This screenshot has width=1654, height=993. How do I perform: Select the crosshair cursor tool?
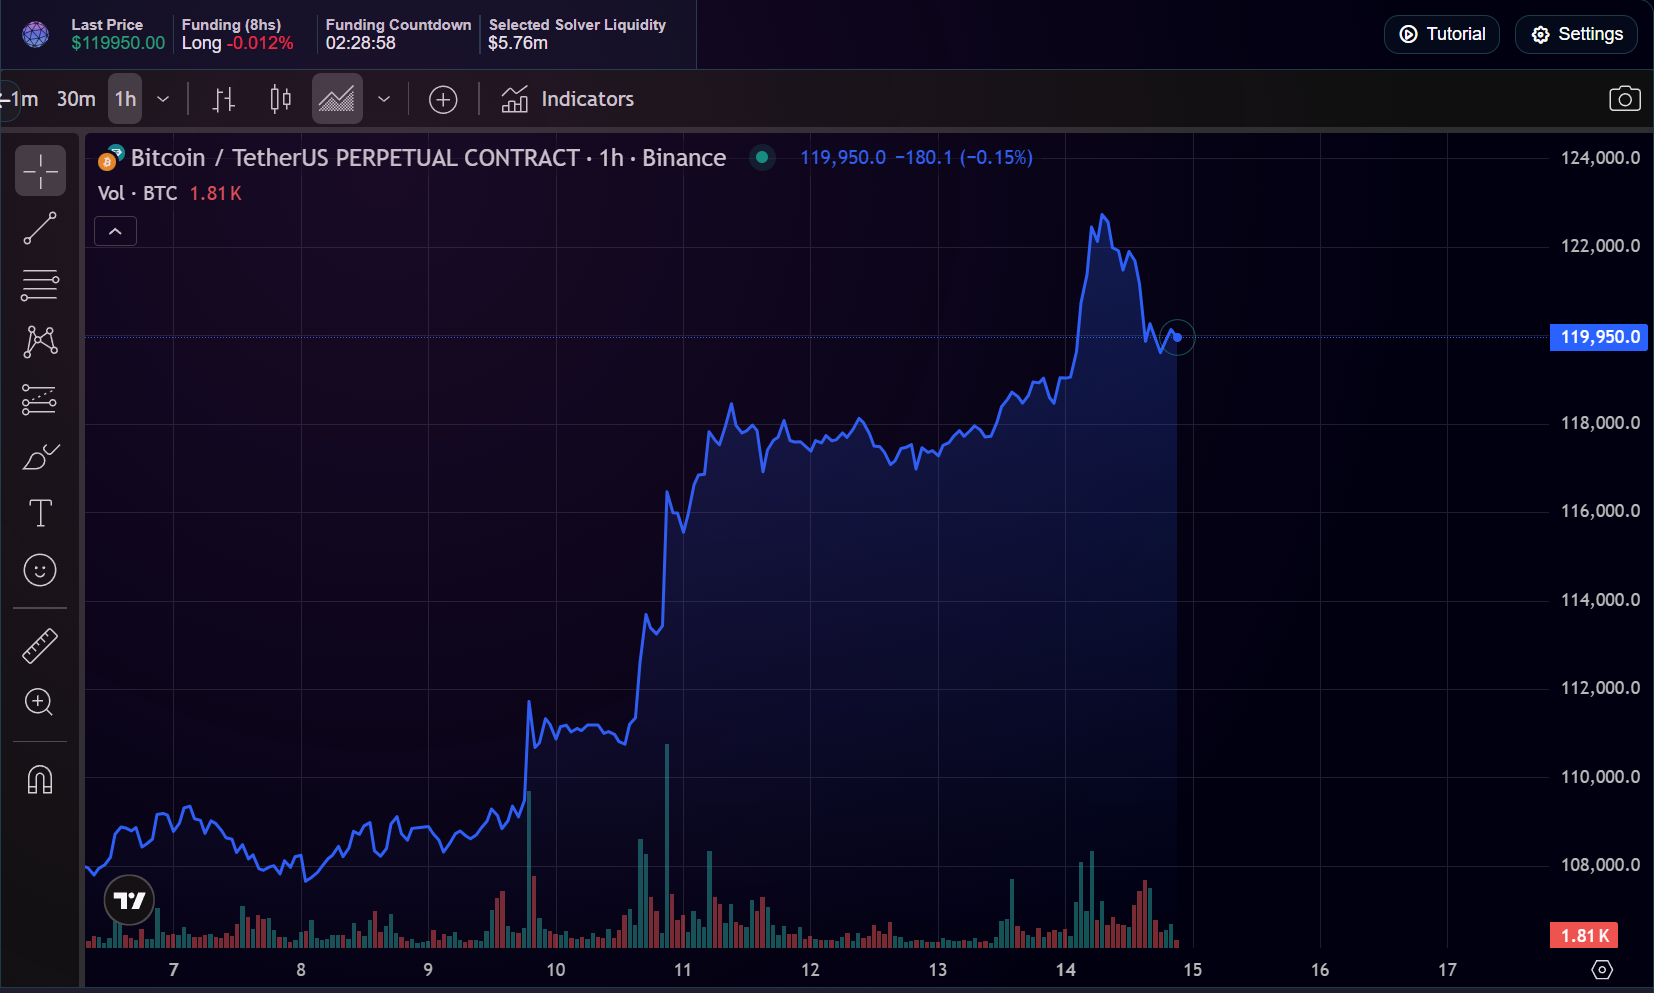point(40,172)
